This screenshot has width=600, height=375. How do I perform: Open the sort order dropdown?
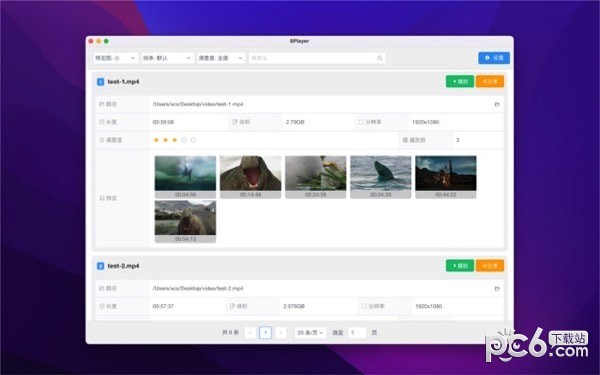(x=167, y=58)
